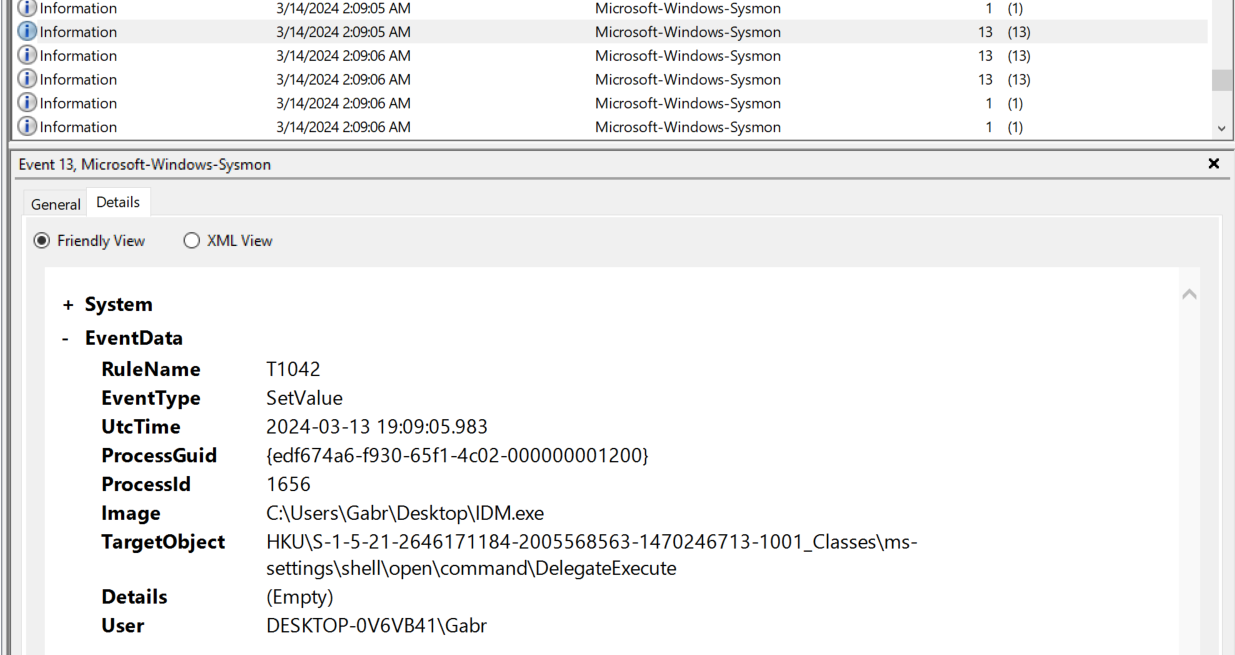Click the event list scrollbar thumb
Screen dimensions: 1235x655
click(1221, 80)
